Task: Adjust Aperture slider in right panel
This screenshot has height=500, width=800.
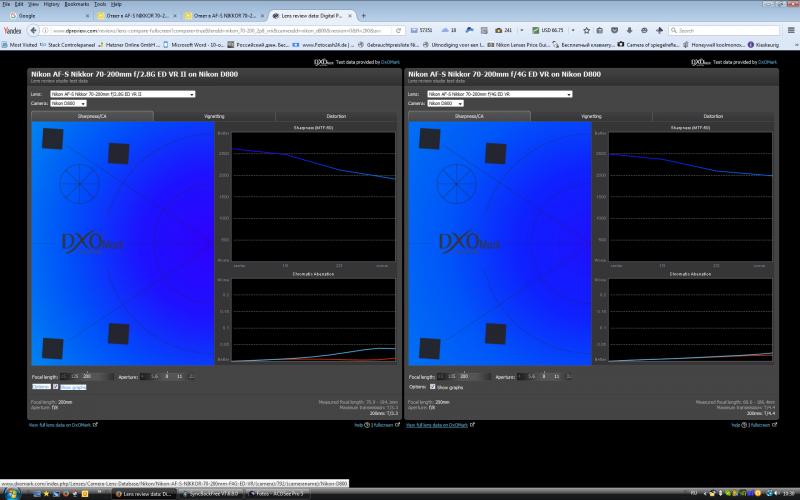Action: pyautogui.click(x=544, y=376)
